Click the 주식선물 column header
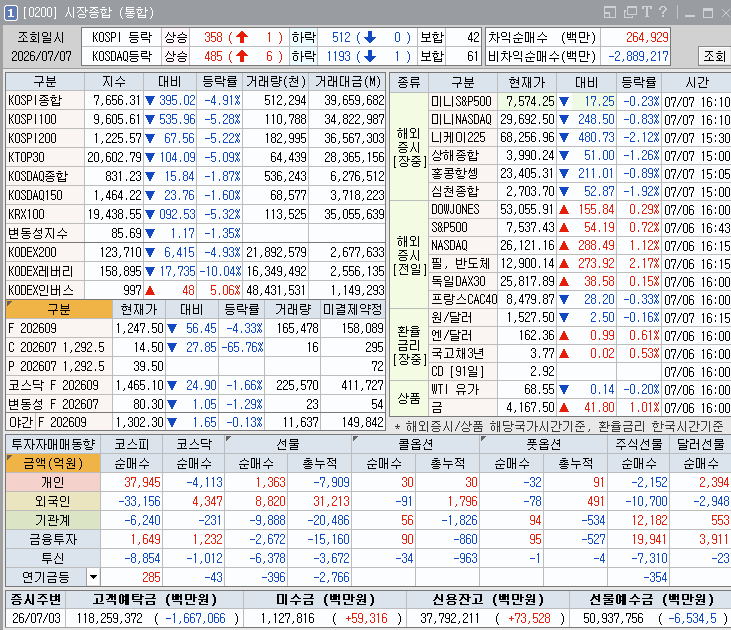The image size is (731, 630). coord(639,444)
